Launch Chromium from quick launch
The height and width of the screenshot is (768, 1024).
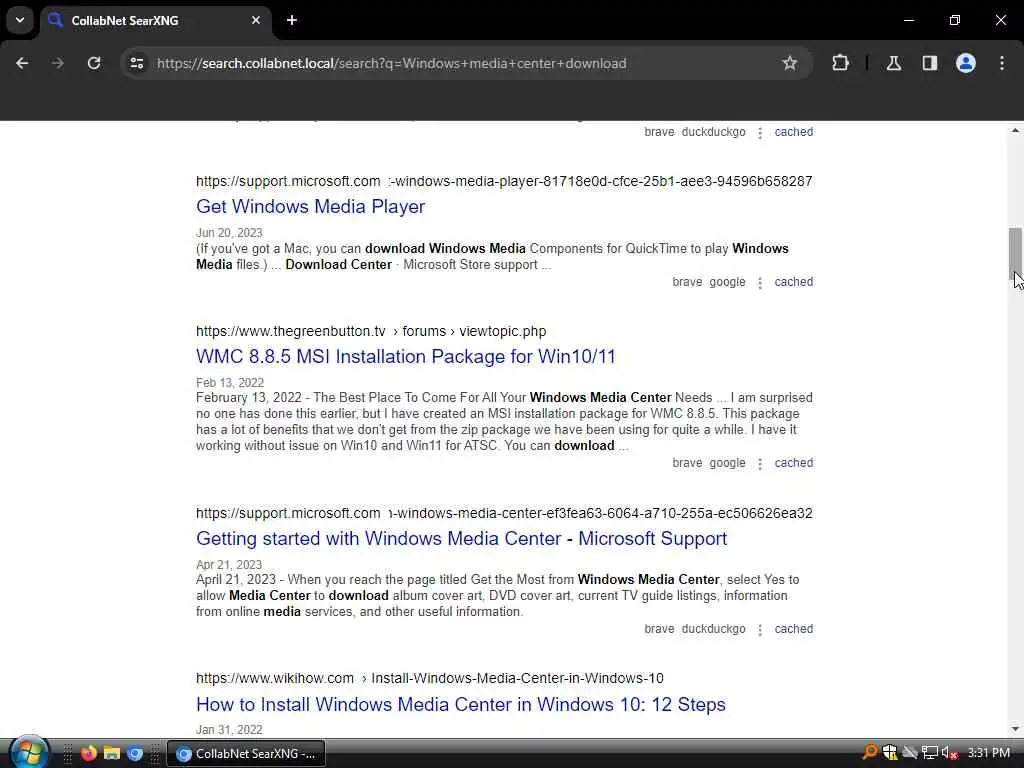point(135,754)
